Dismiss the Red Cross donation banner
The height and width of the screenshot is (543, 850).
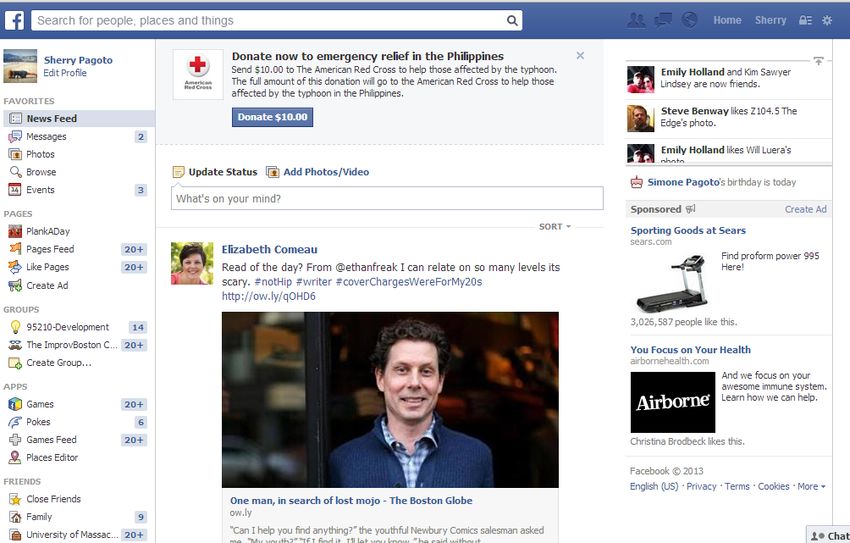coord(580,56)
